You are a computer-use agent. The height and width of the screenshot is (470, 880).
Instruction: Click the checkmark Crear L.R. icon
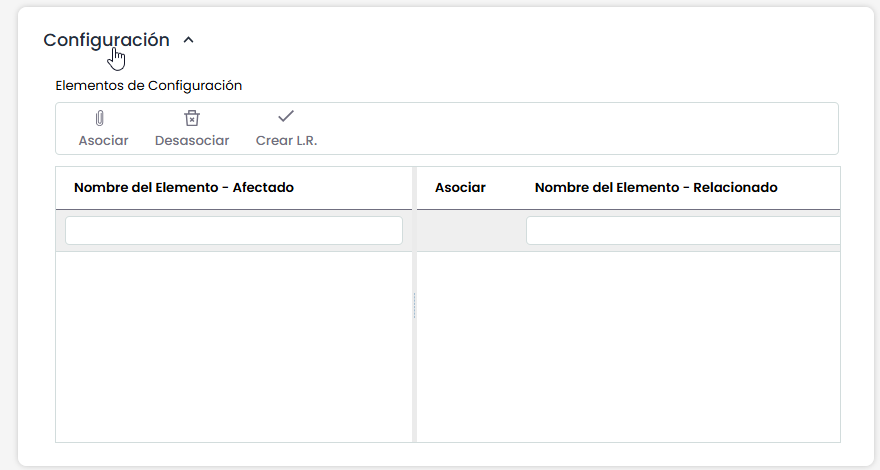tap(286, 116)
